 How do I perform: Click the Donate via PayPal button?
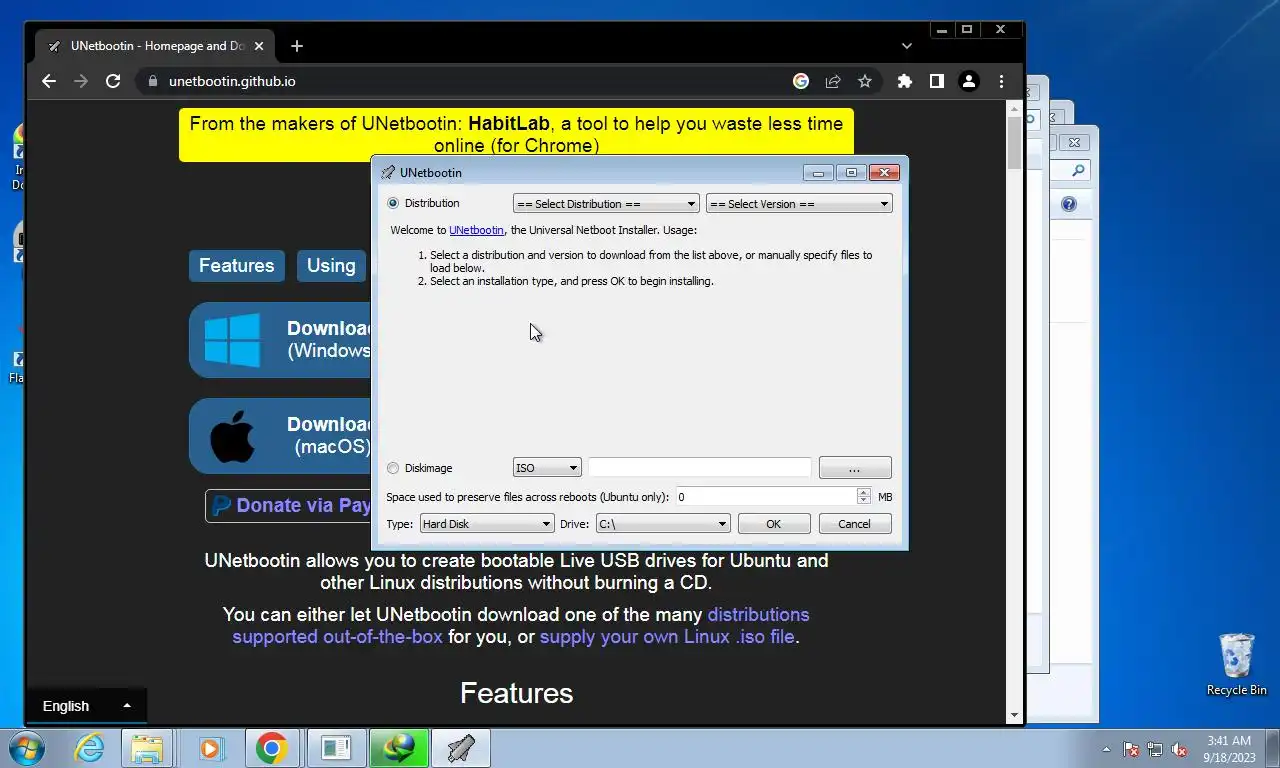pos(288,506)
